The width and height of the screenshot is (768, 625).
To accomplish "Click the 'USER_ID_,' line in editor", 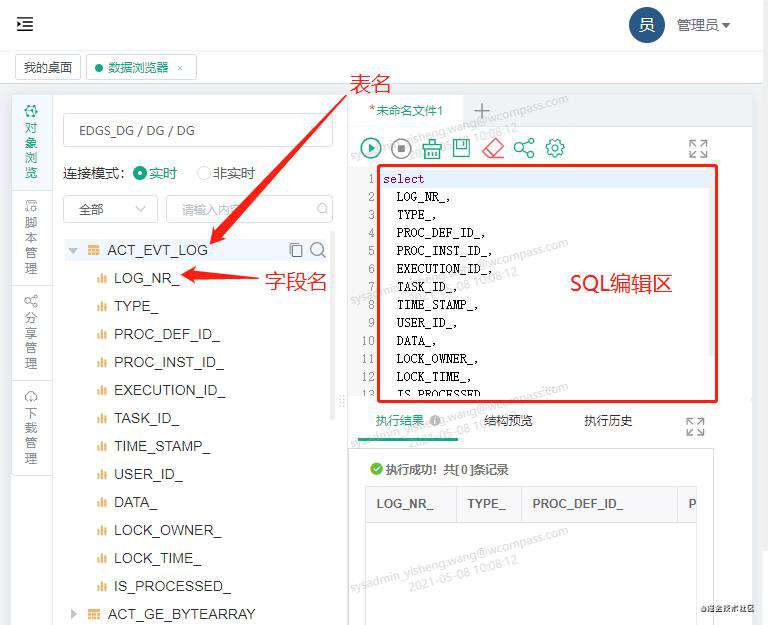I will (x=427, y=323).
